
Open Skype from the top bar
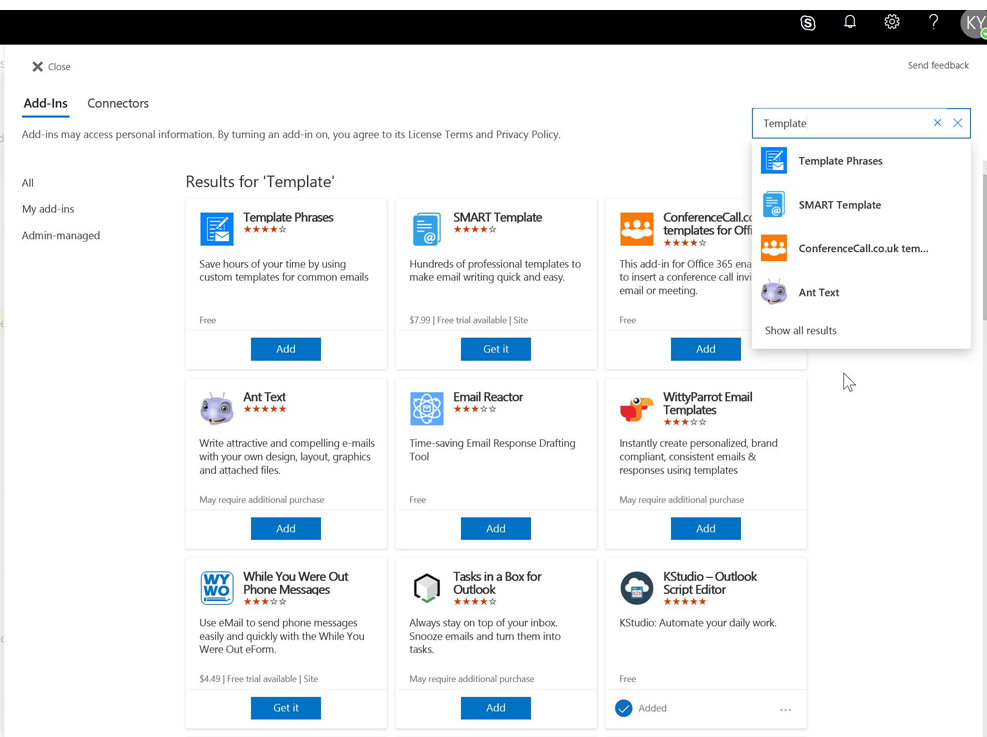pos(808,23)
